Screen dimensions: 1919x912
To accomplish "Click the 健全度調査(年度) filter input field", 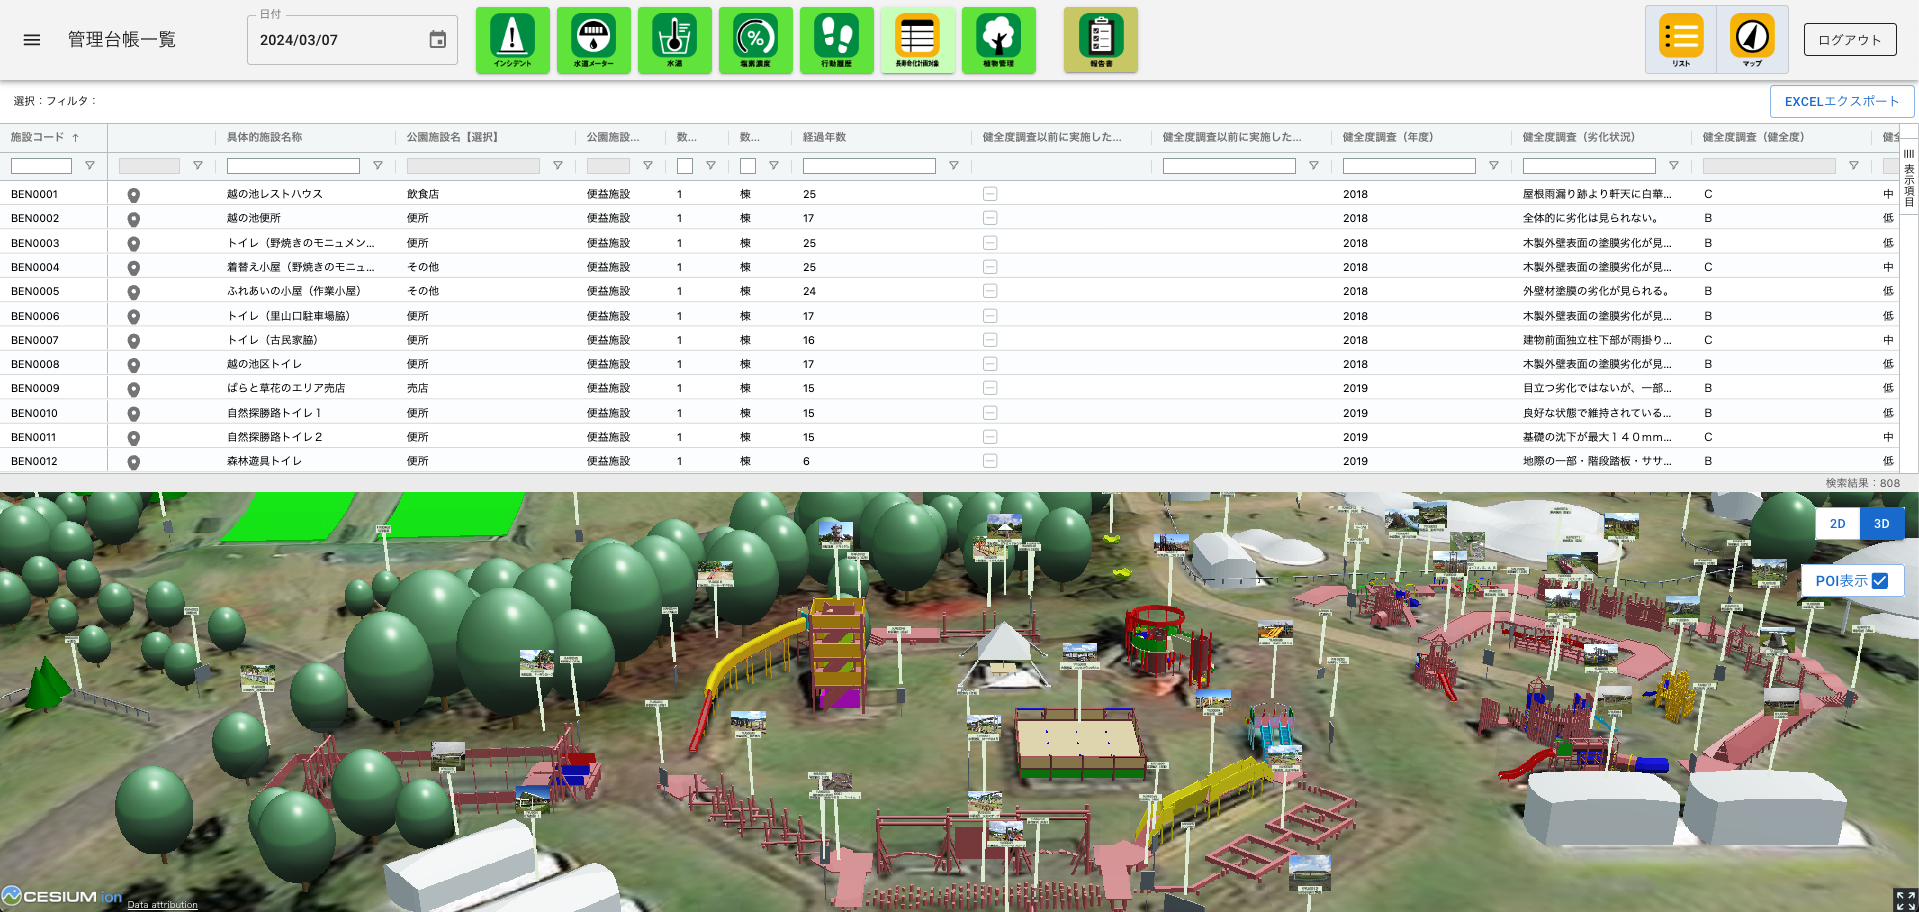I will click(1408, 166).
